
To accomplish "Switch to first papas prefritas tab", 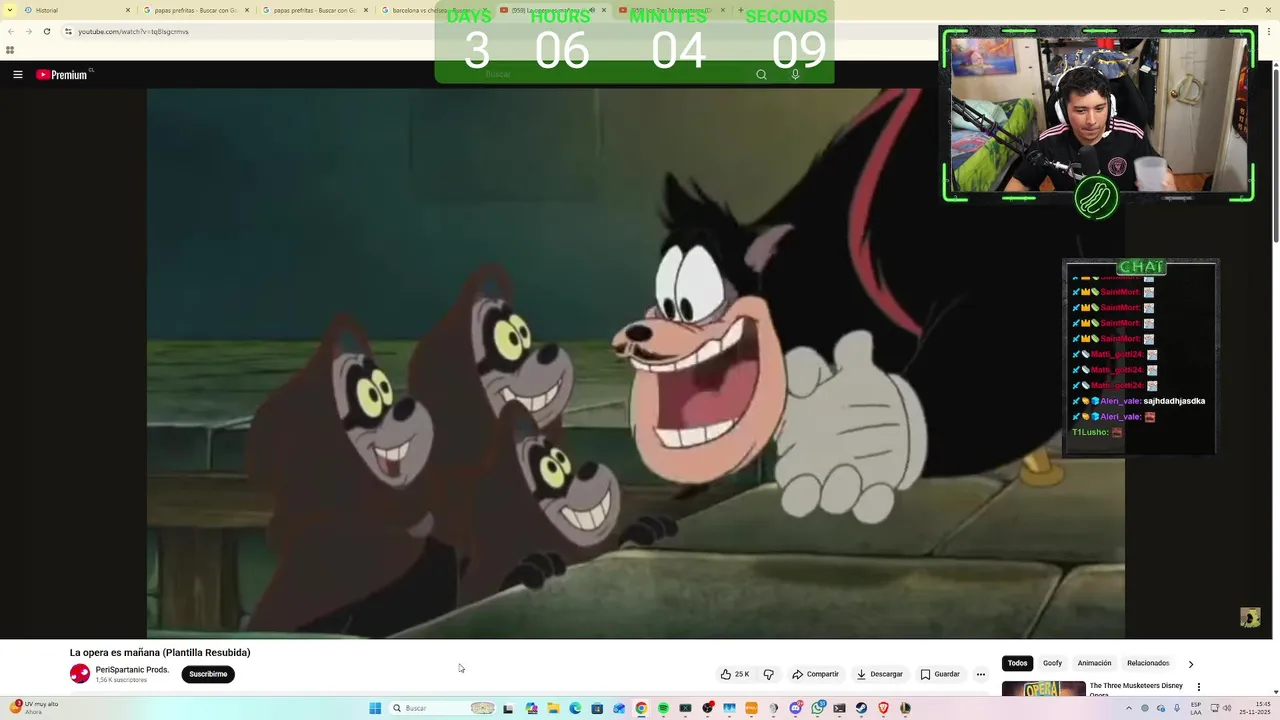I will tap(196, 10).
